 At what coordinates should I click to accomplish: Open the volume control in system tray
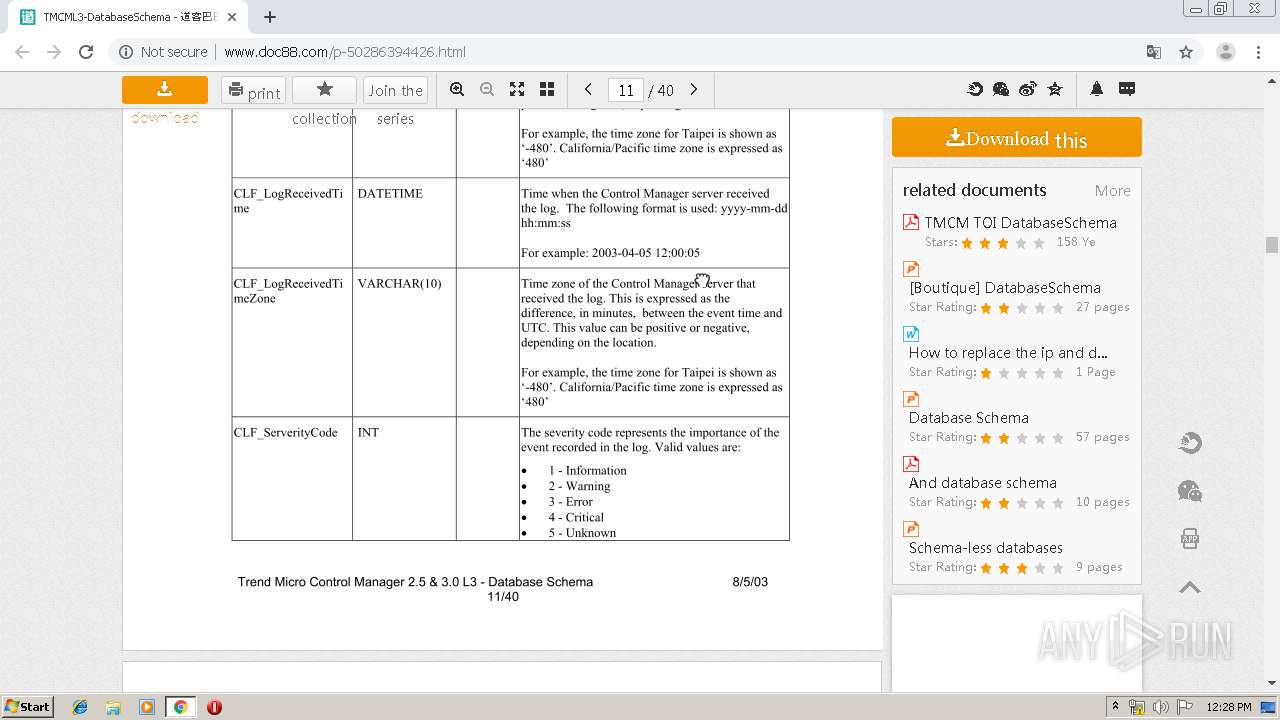pos(1161,707)
